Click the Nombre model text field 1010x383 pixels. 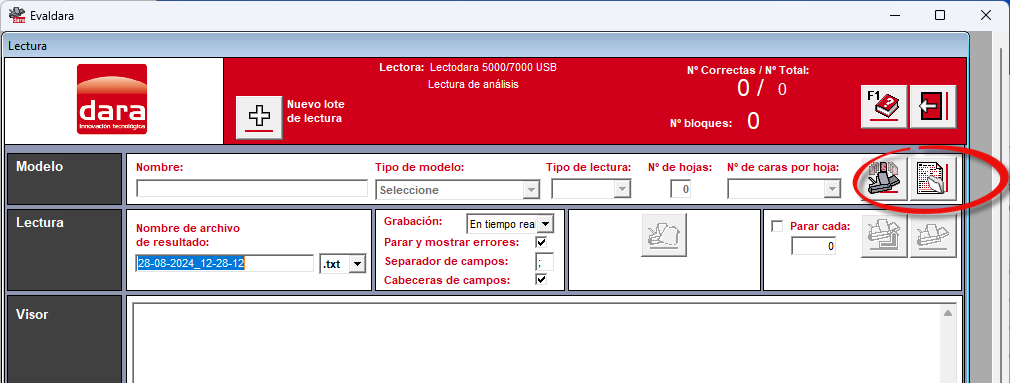[x=252, y=189]
